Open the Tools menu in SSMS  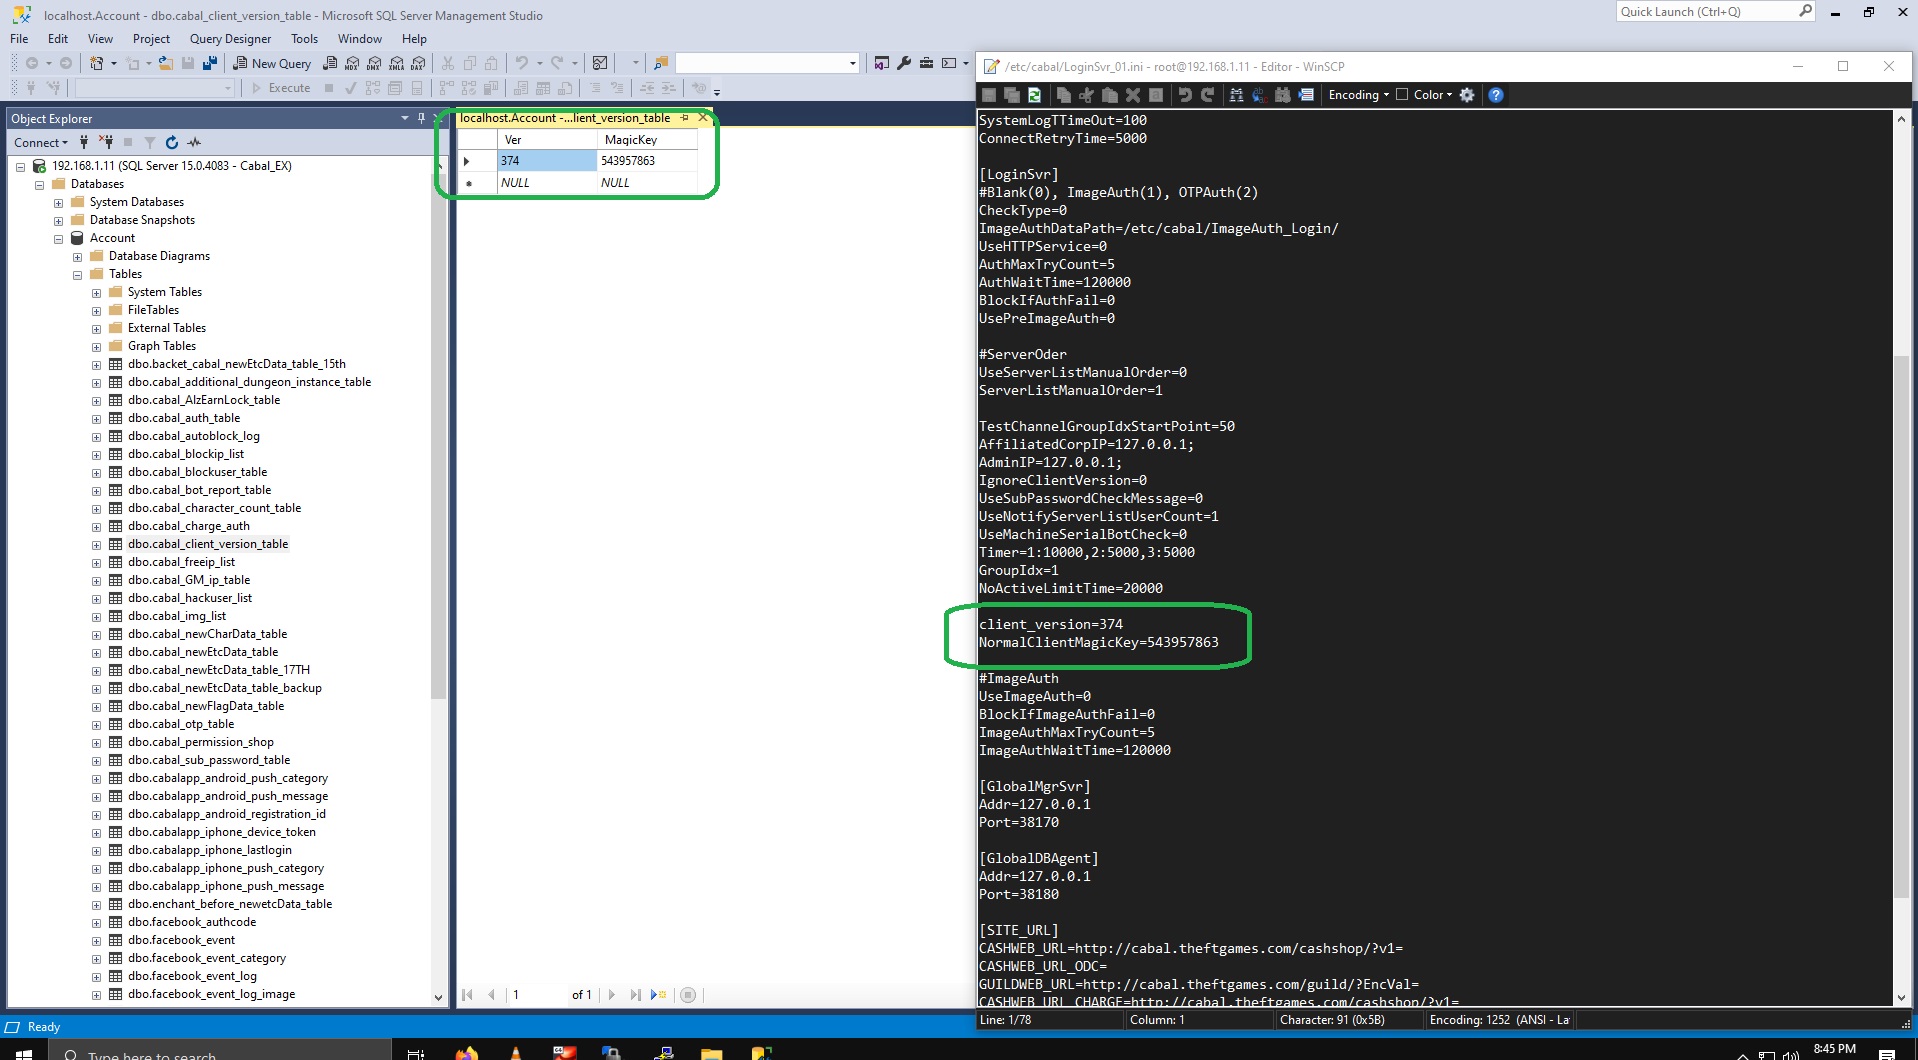click(x=304, y=39)
